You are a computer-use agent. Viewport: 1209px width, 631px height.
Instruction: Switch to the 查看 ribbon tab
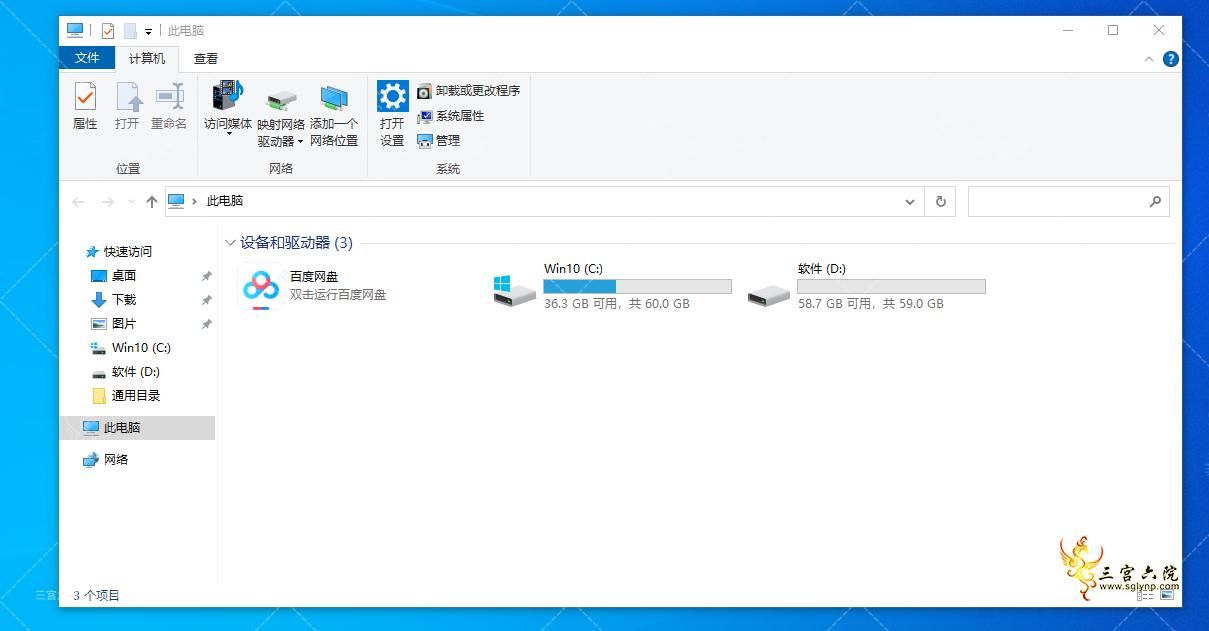click(x=206, y=58)
